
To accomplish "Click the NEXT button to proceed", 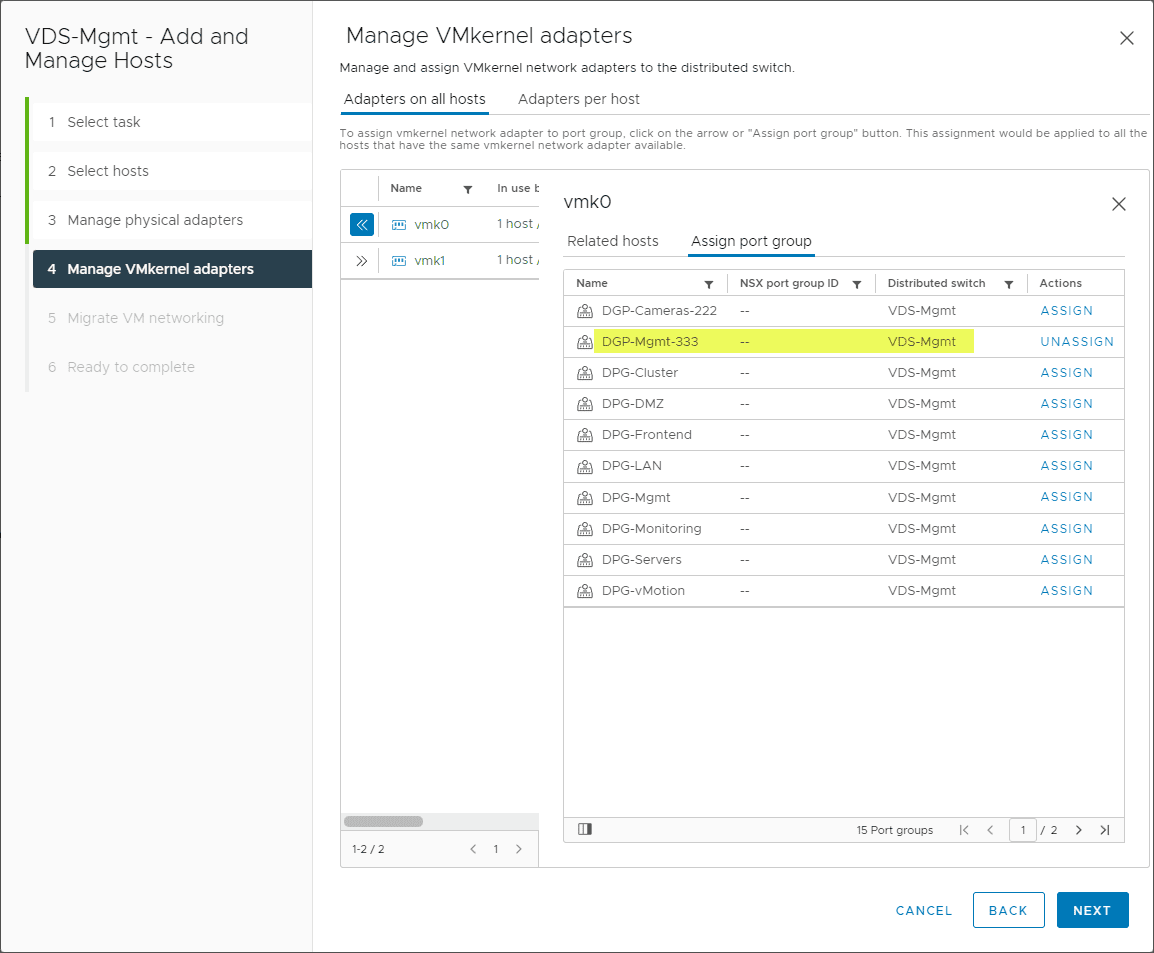I will pos(1092,910).
